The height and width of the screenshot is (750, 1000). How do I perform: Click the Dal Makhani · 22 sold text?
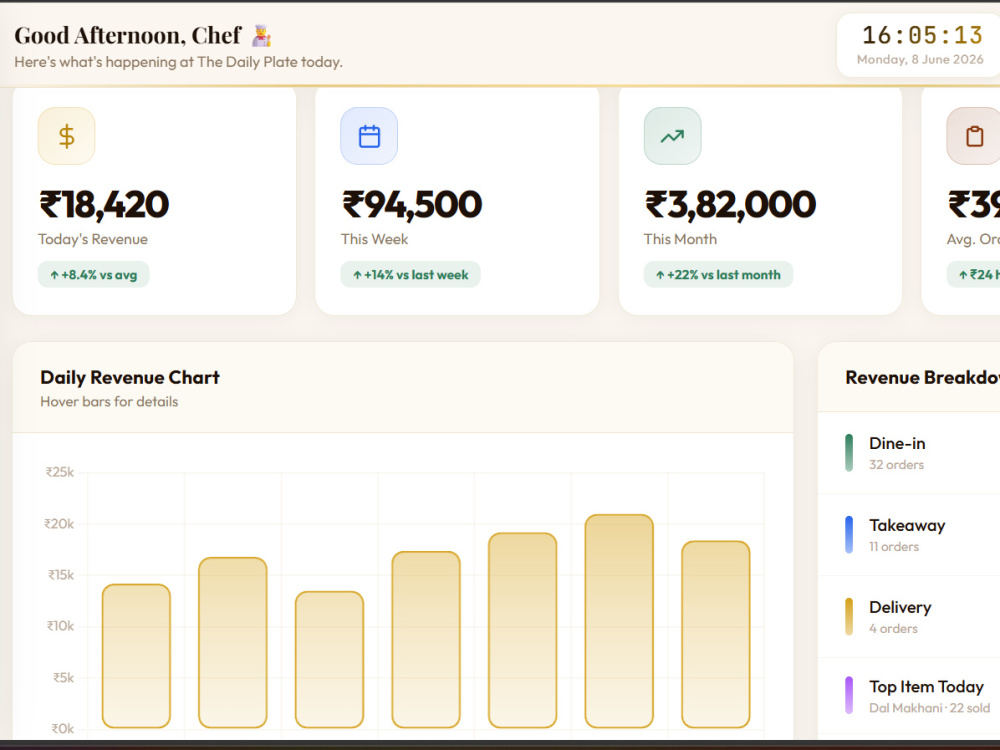click(x=929, y=708)
